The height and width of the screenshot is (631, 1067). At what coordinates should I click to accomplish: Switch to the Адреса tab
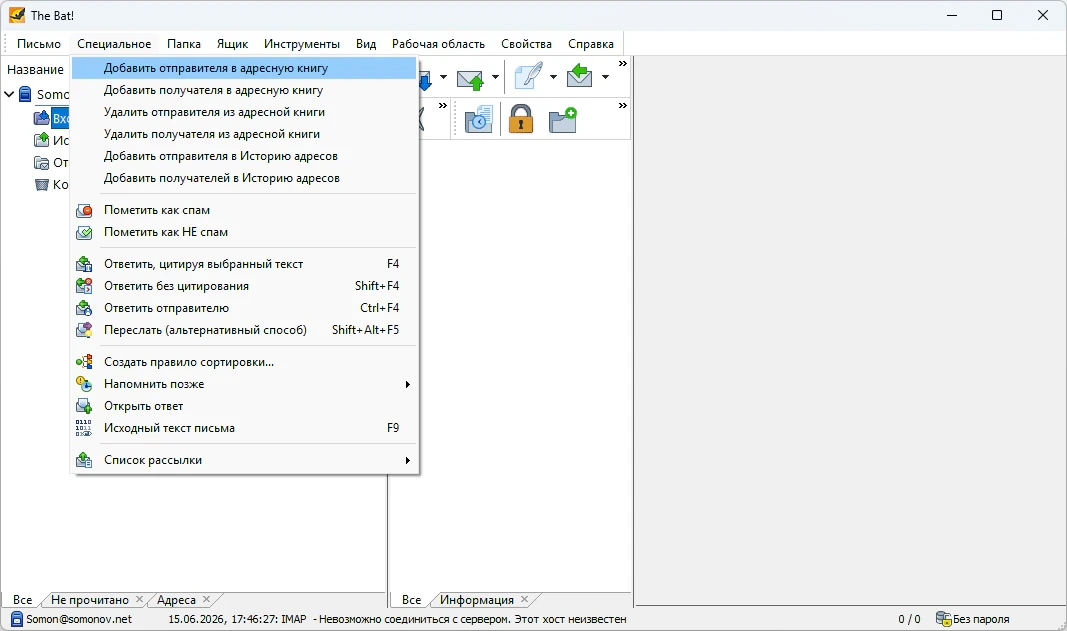coord(176,600)
